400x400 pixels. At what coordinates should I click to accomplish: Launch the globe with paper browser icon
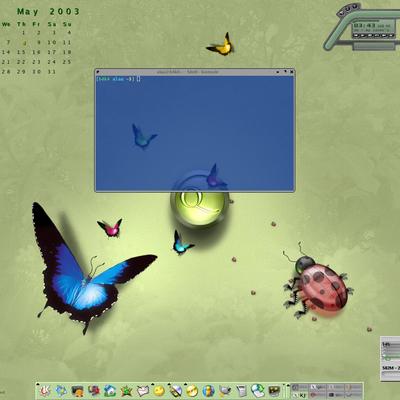coord(258,391)
